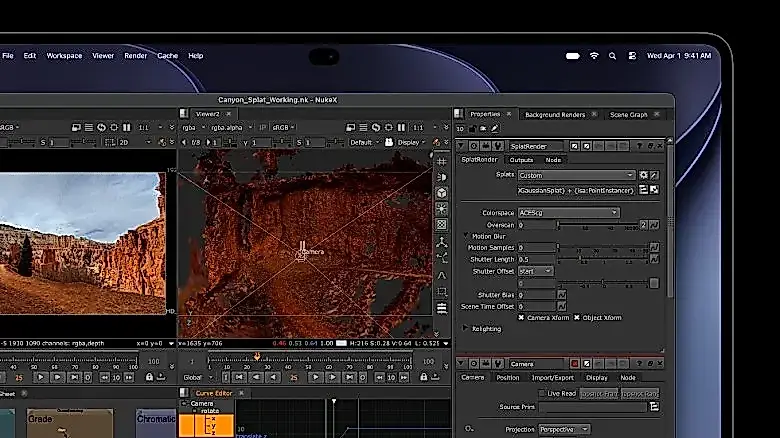Click the gear settings icon beside Splats dropdown
The width and height of the screenshot is (780, 438).
point(644,175)
